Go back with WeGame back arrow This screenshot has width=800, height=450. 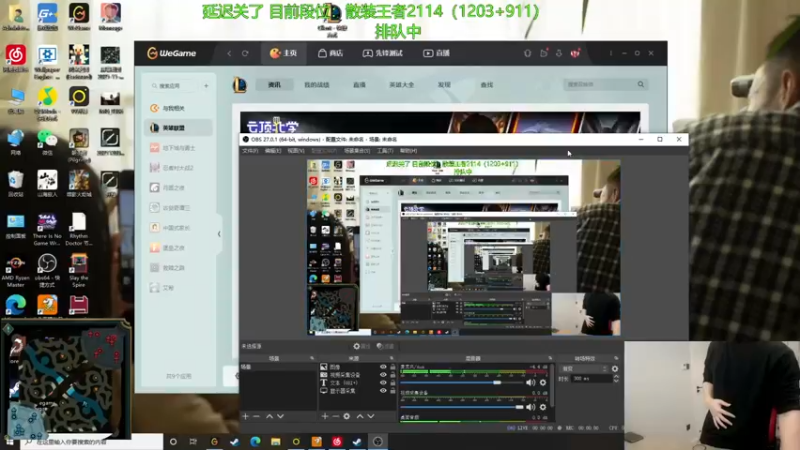(229, 53)
